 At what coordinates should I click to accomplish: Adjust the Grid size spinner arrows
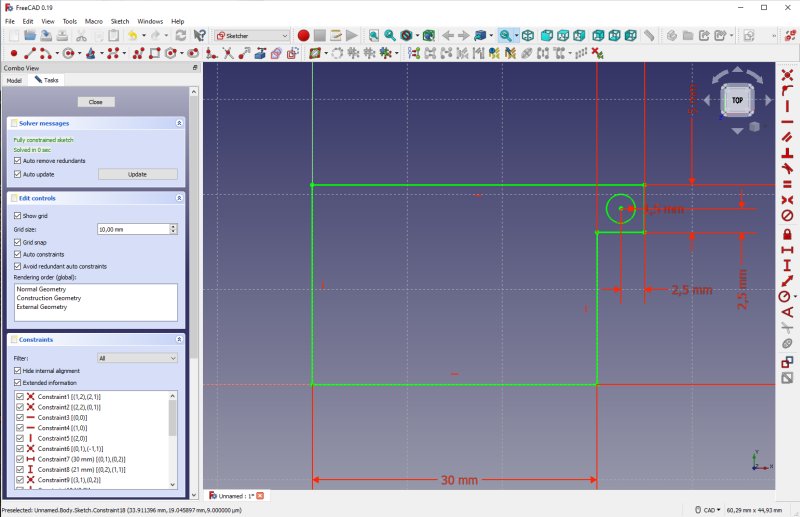click(173, 229)
